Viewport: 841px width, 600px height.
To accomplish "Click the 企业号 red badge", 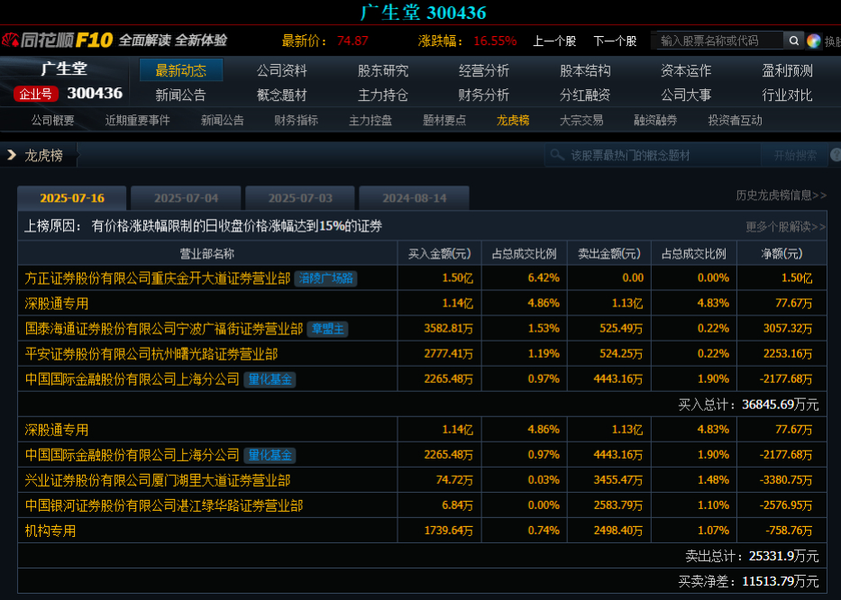I will (36, 94).
